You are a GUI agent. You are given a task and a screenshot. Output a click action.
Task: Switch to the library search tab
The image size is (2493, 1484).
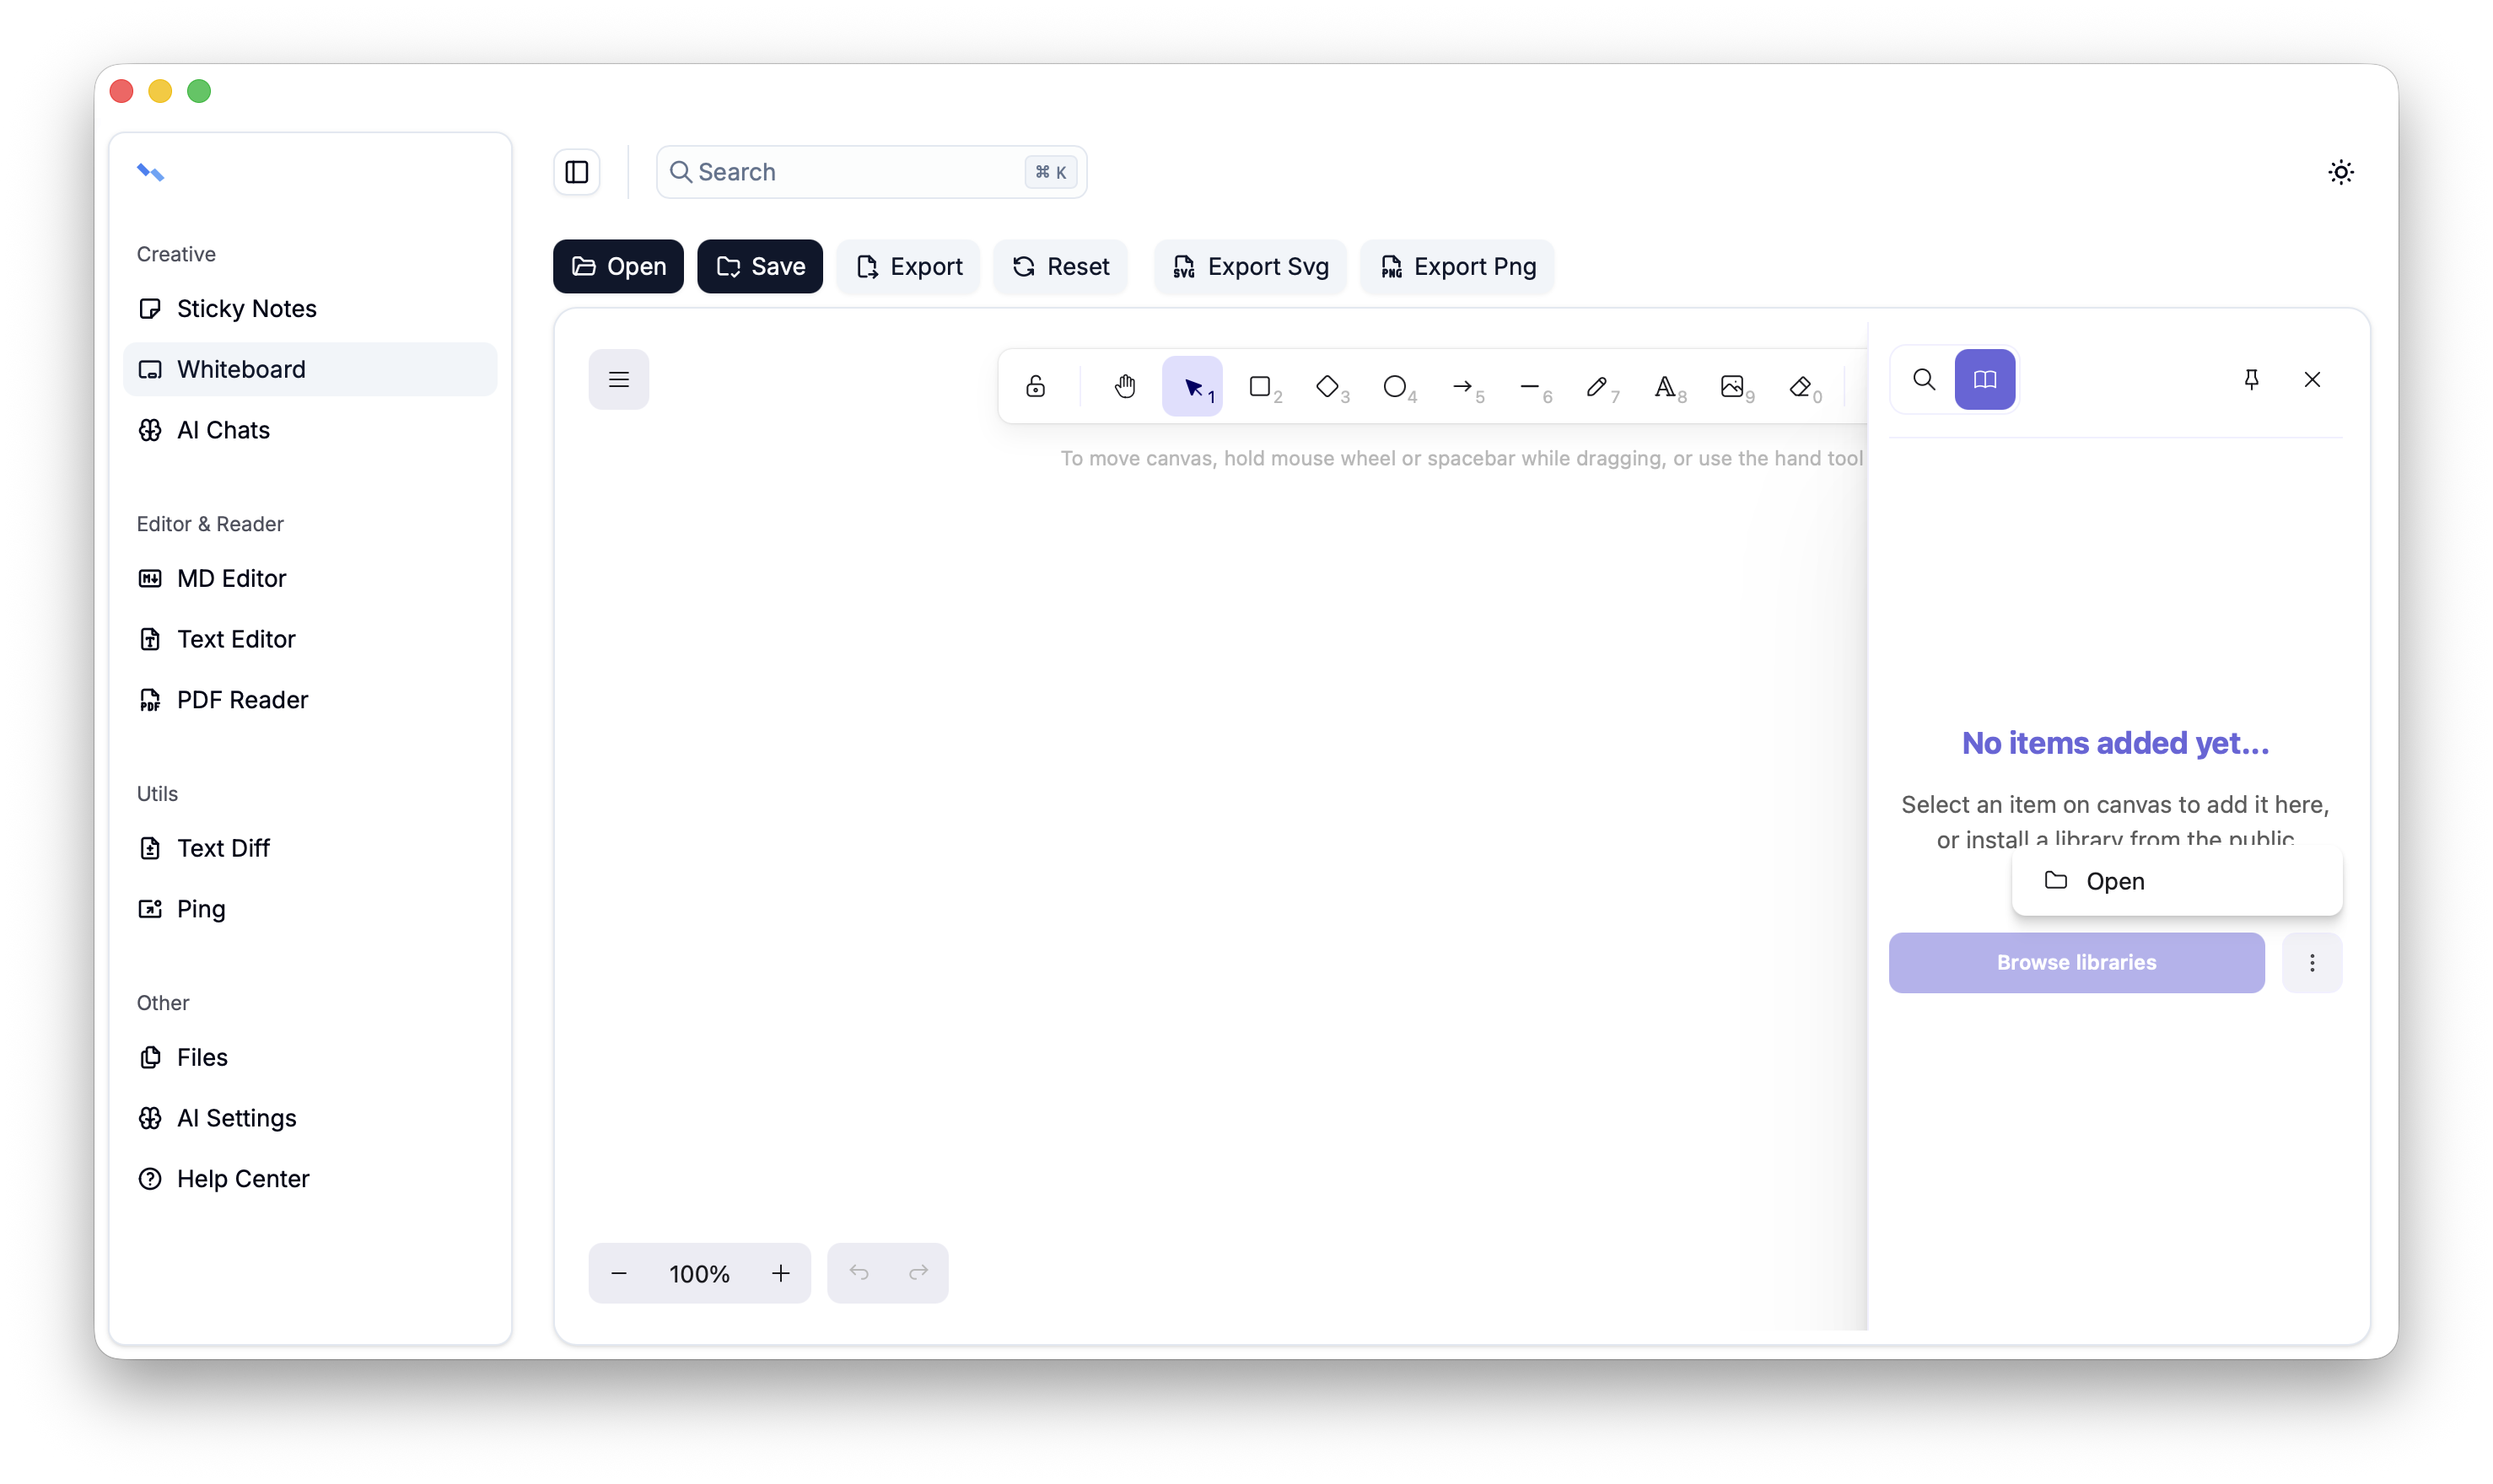1924,380
